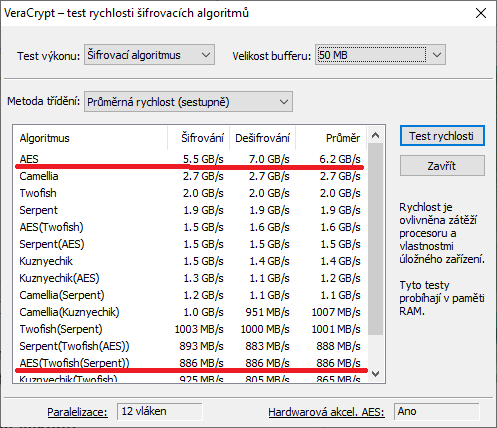Expand the Metoda třídění sort dropdown
Viewport: 497px width, 428px height.
[188, 102]
